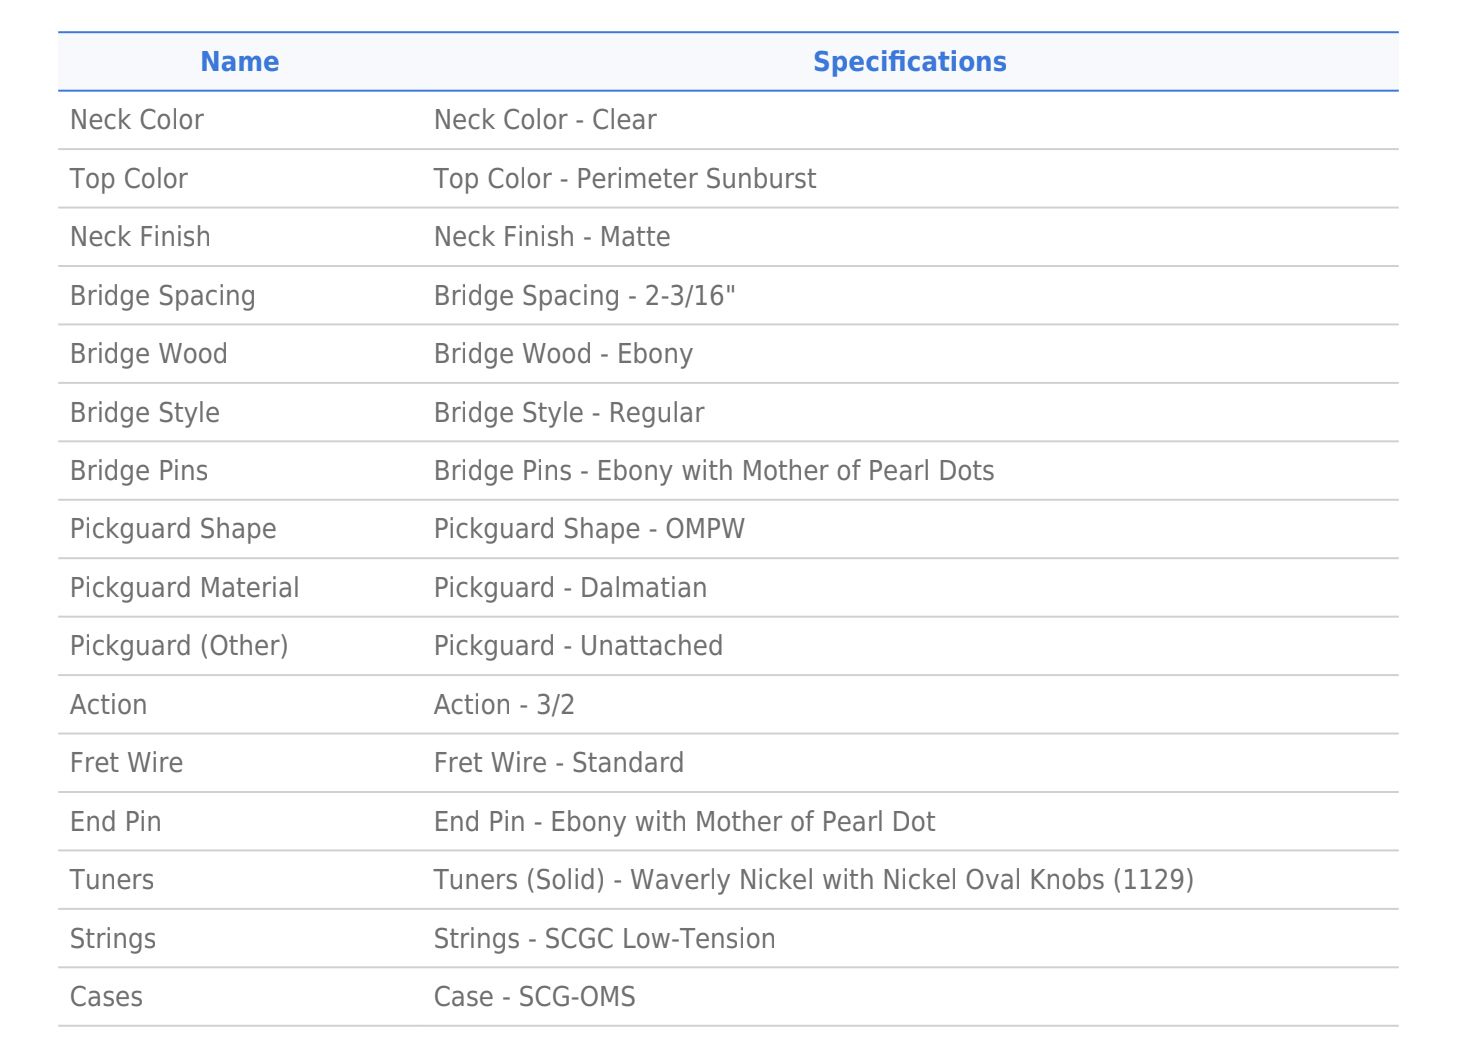Image resolution: width=1466 pixels, height=1048 pixels.
Task: Select the End Pin specification text
Action: pyautogui.click(x=684, y=822)
